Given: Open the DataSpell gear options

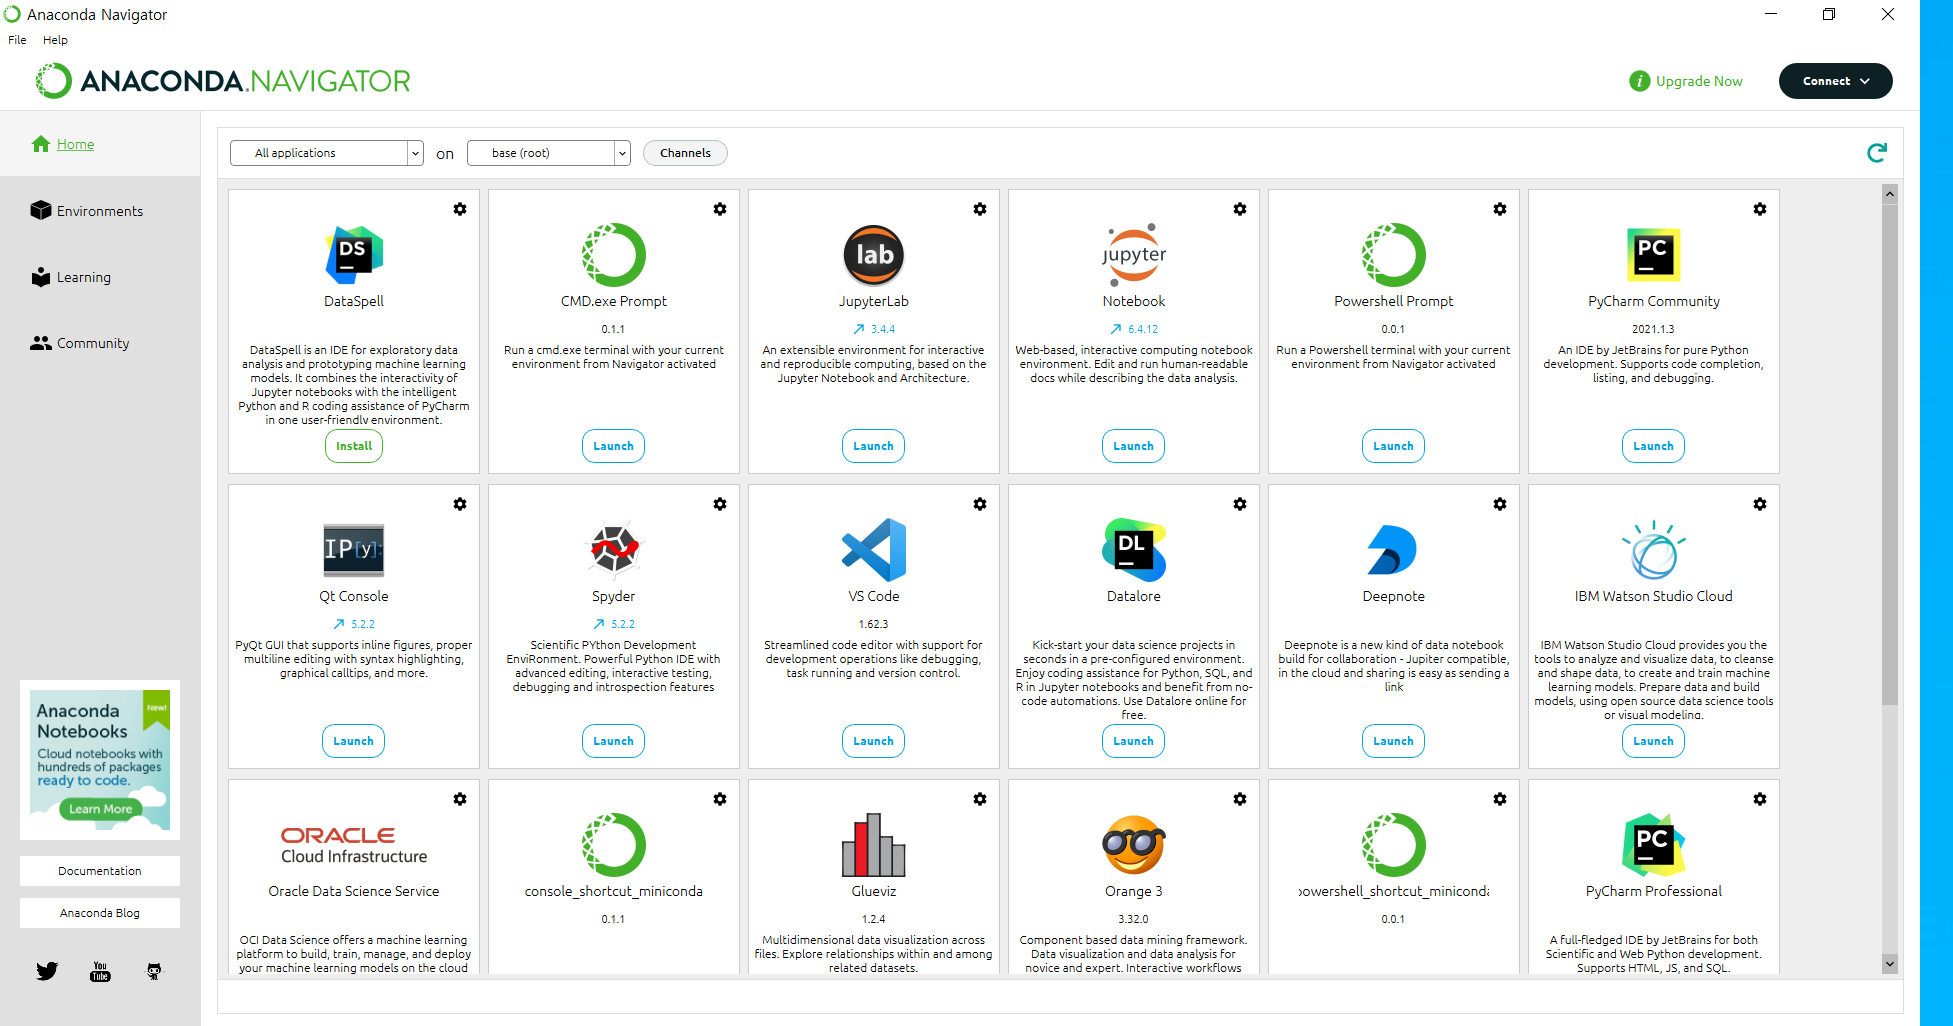Looking at the screenshot, I should [x=460, y=209].
